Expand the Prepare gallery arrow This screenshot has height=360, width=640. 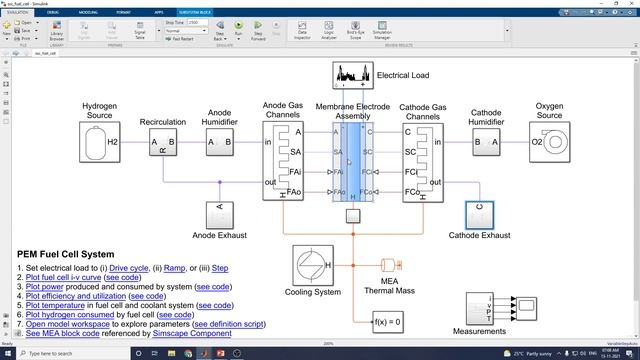point(159,31)
